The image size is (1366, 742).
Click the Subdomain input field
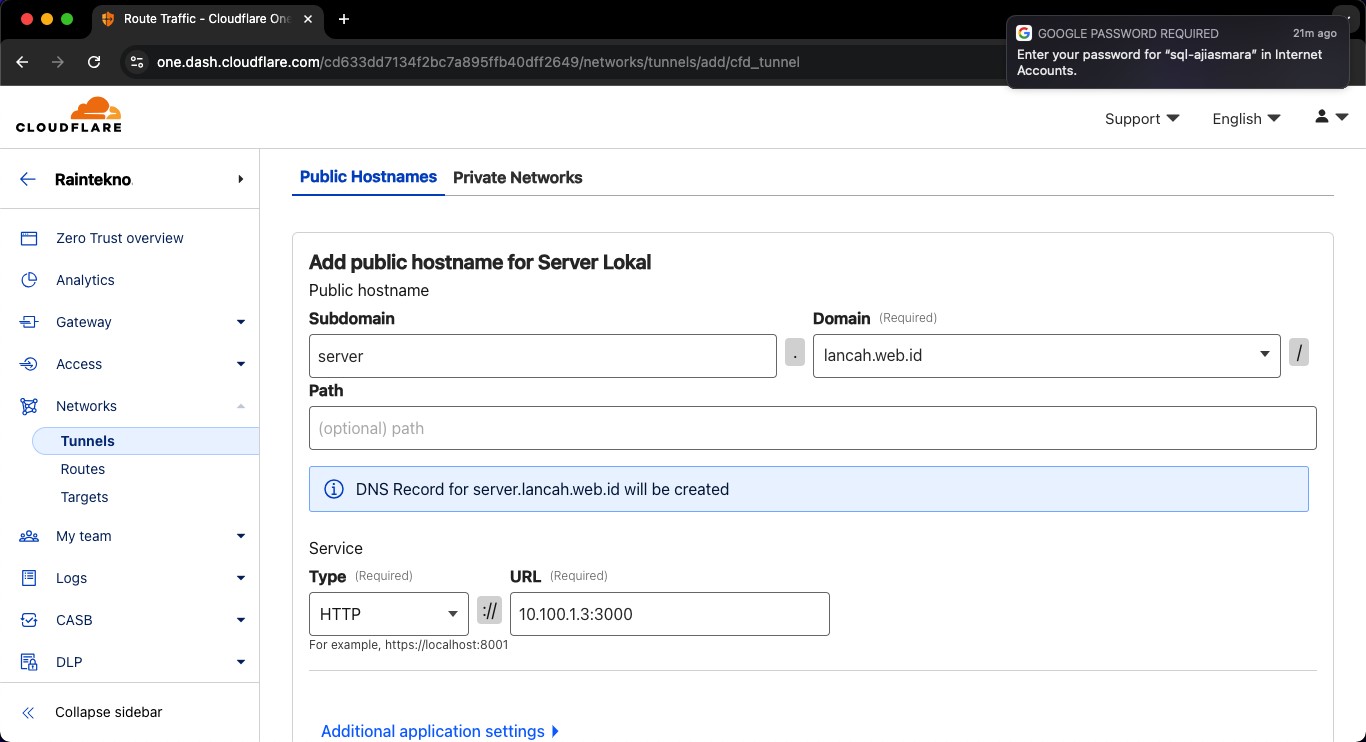[x=542, y=356]
